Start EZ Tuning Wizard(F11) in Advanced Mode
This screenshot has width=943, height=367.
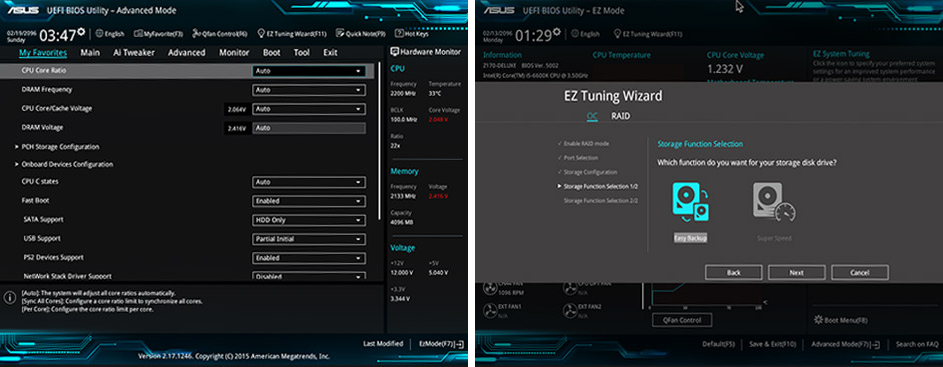[x=292, y=34]
